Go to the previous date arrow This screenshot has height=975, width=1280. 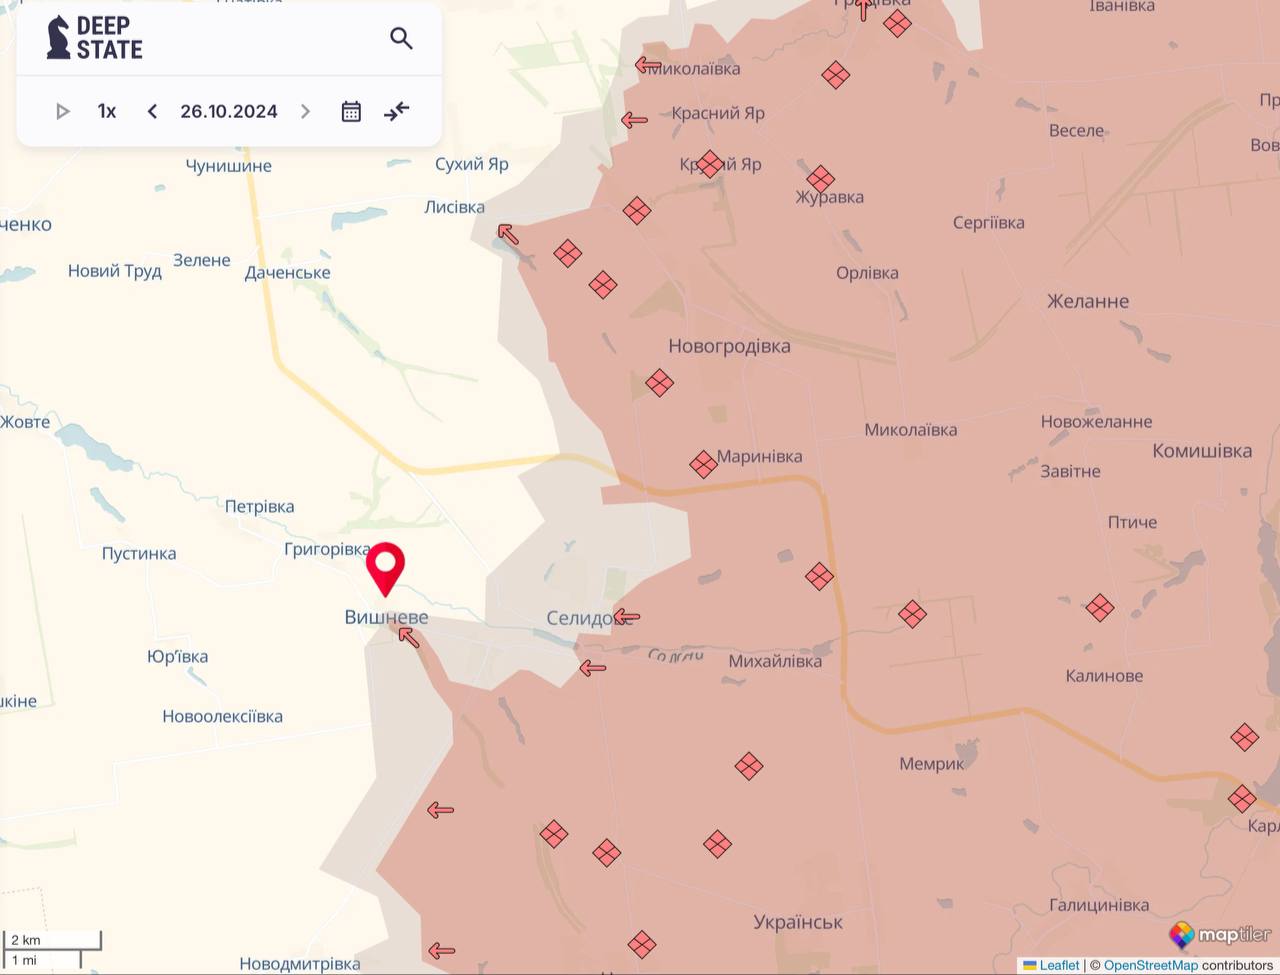point(152,111)
